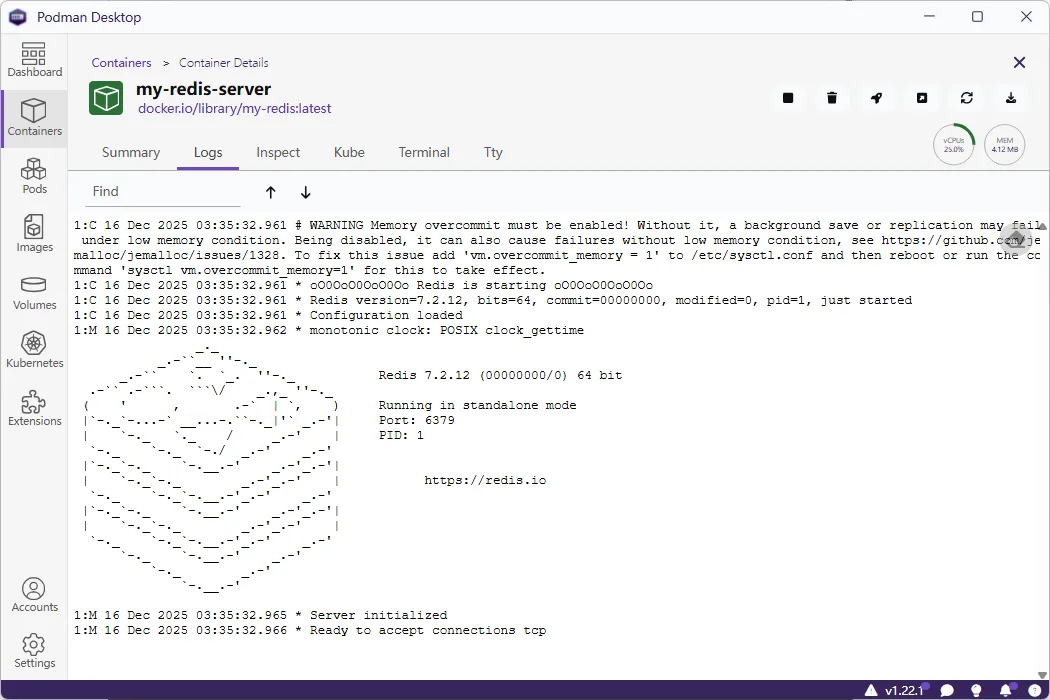Restart the container with the refresh icon

(966, 98)
